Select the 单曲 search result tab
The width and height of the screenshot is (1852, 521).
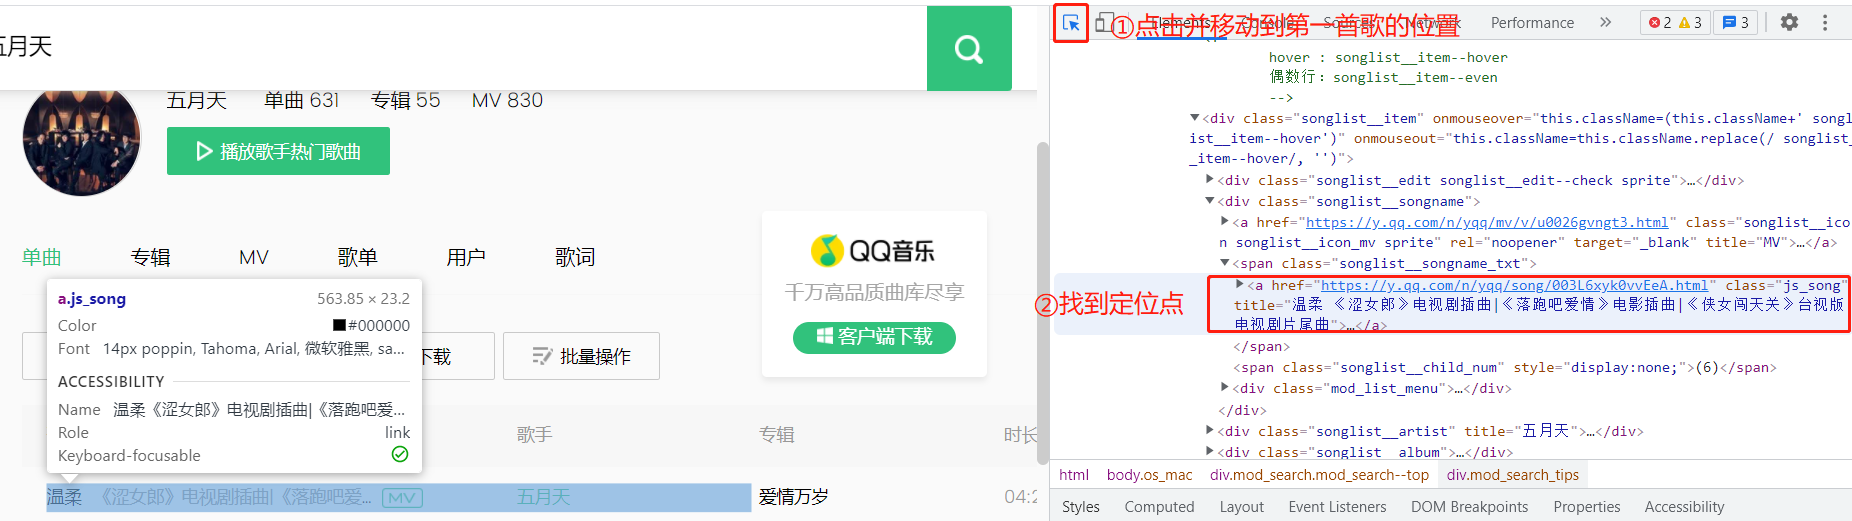click(42, 257)
